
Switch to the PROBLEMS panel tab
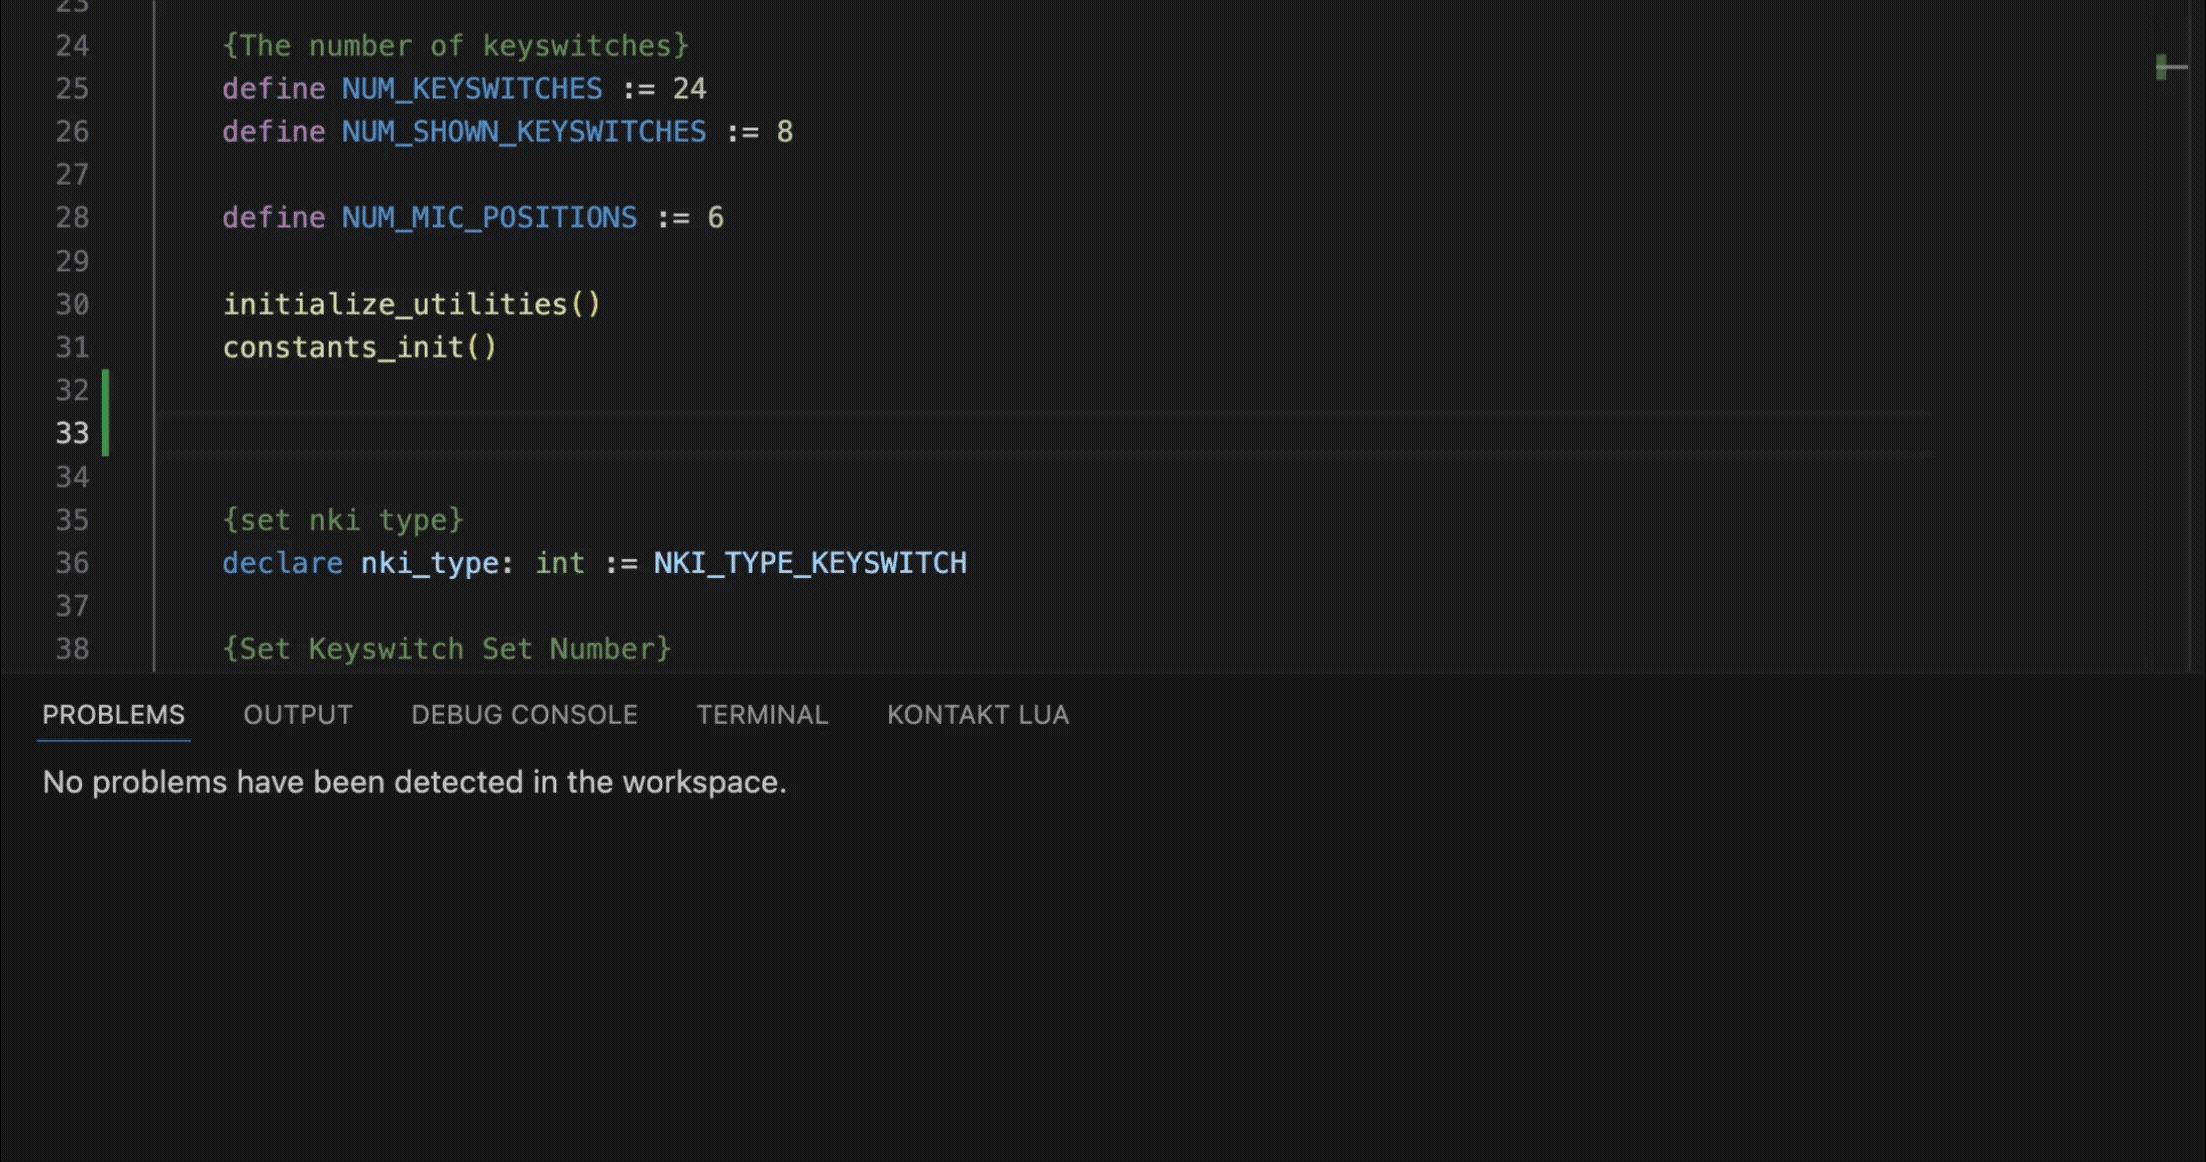point(113,715)
